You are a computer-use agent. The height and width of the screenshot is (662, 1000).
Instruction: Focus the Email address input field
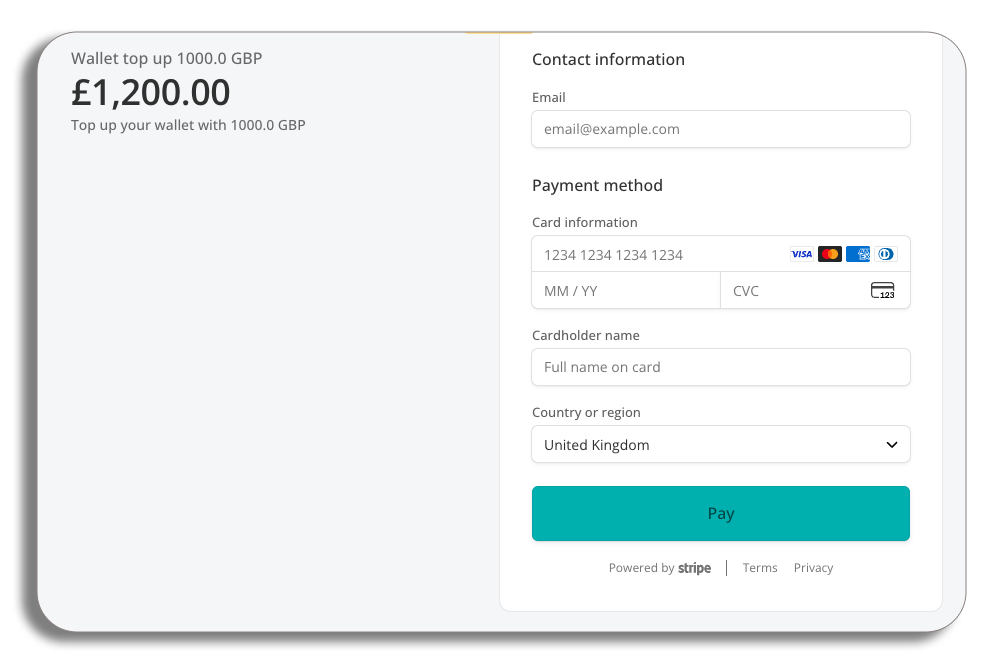pos(720,129)
